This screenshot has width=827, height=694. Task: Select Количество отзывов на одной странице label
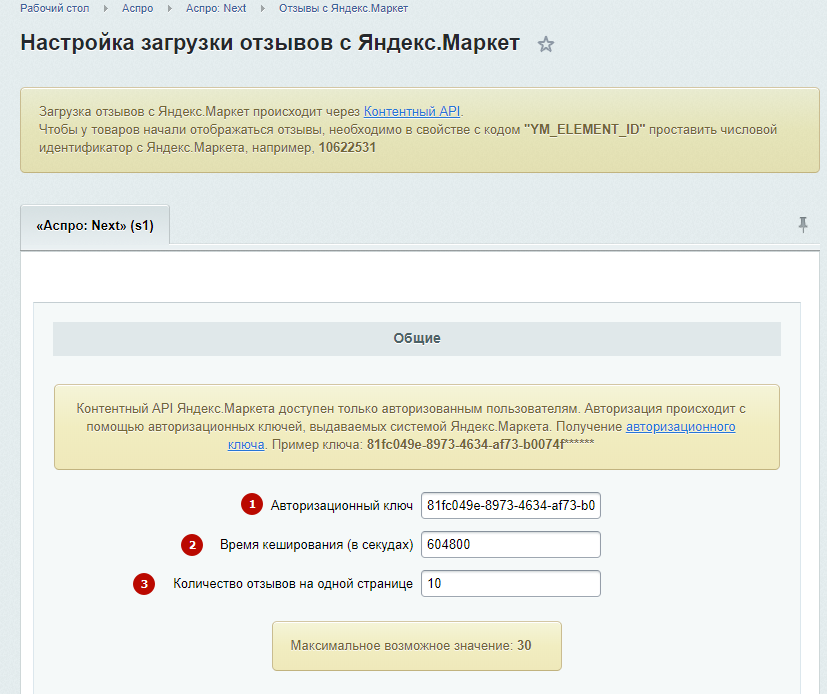pos(293,584)
